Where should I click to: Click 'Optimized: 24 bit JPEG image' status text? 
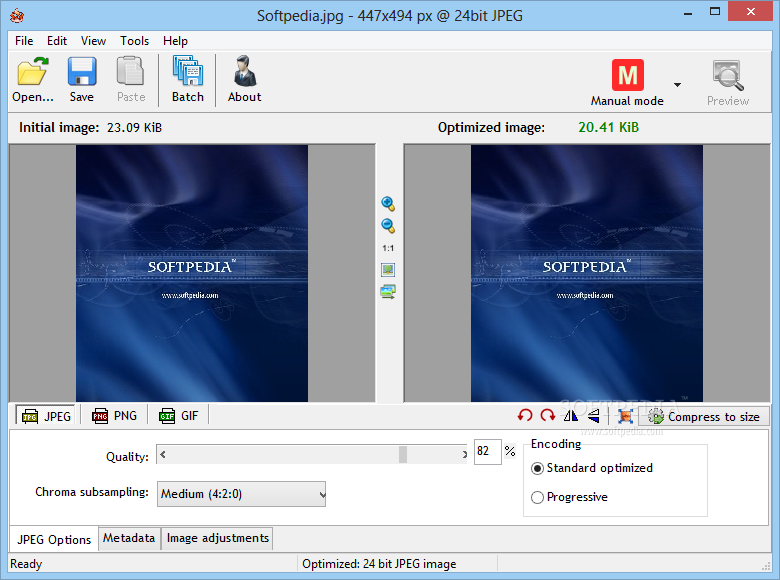pos(379,564)
